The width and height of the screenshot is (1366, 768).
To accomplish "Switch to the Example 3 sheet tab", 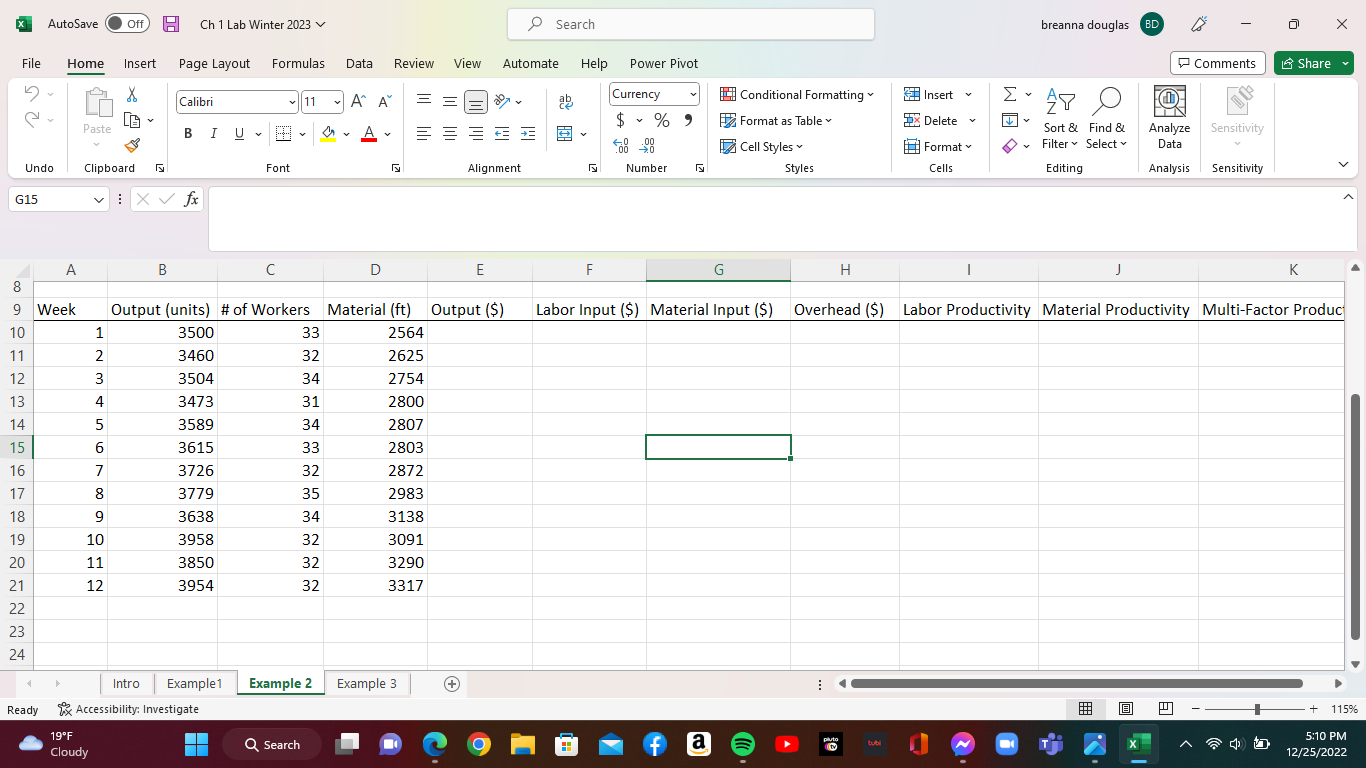I will coord(367,683).
